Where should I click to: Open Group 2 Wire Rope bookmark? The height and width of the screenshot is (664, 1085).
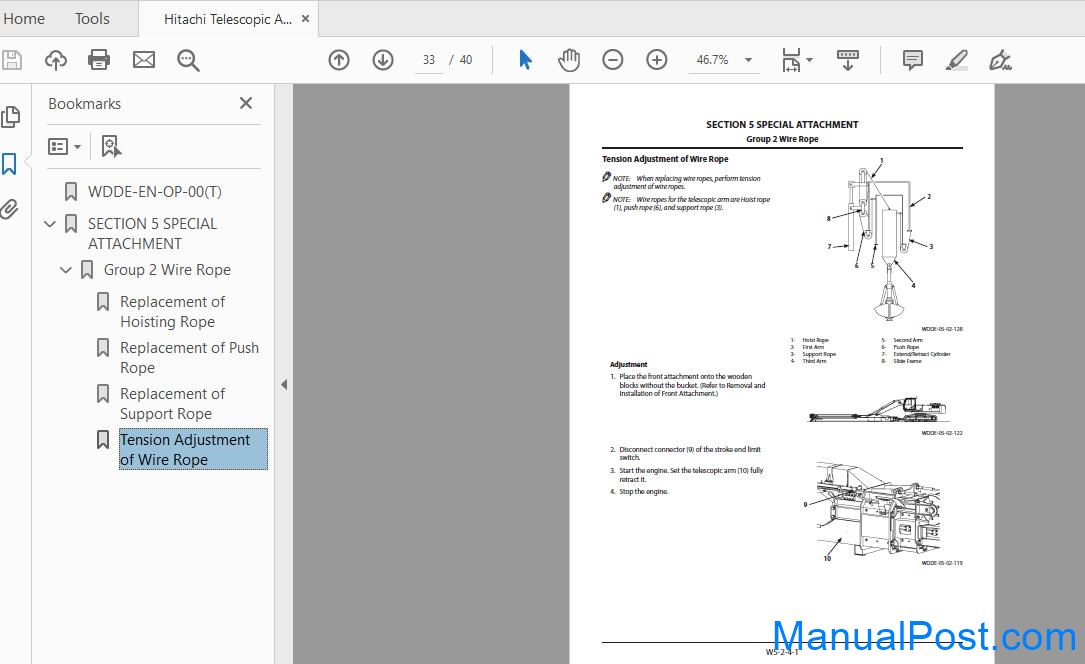point(167,270)
